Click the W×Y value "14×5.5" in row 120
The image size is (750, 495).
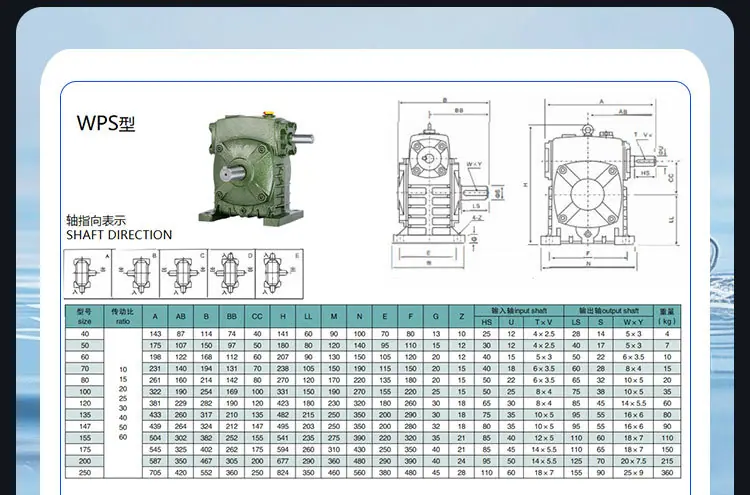tap(633, 403)
